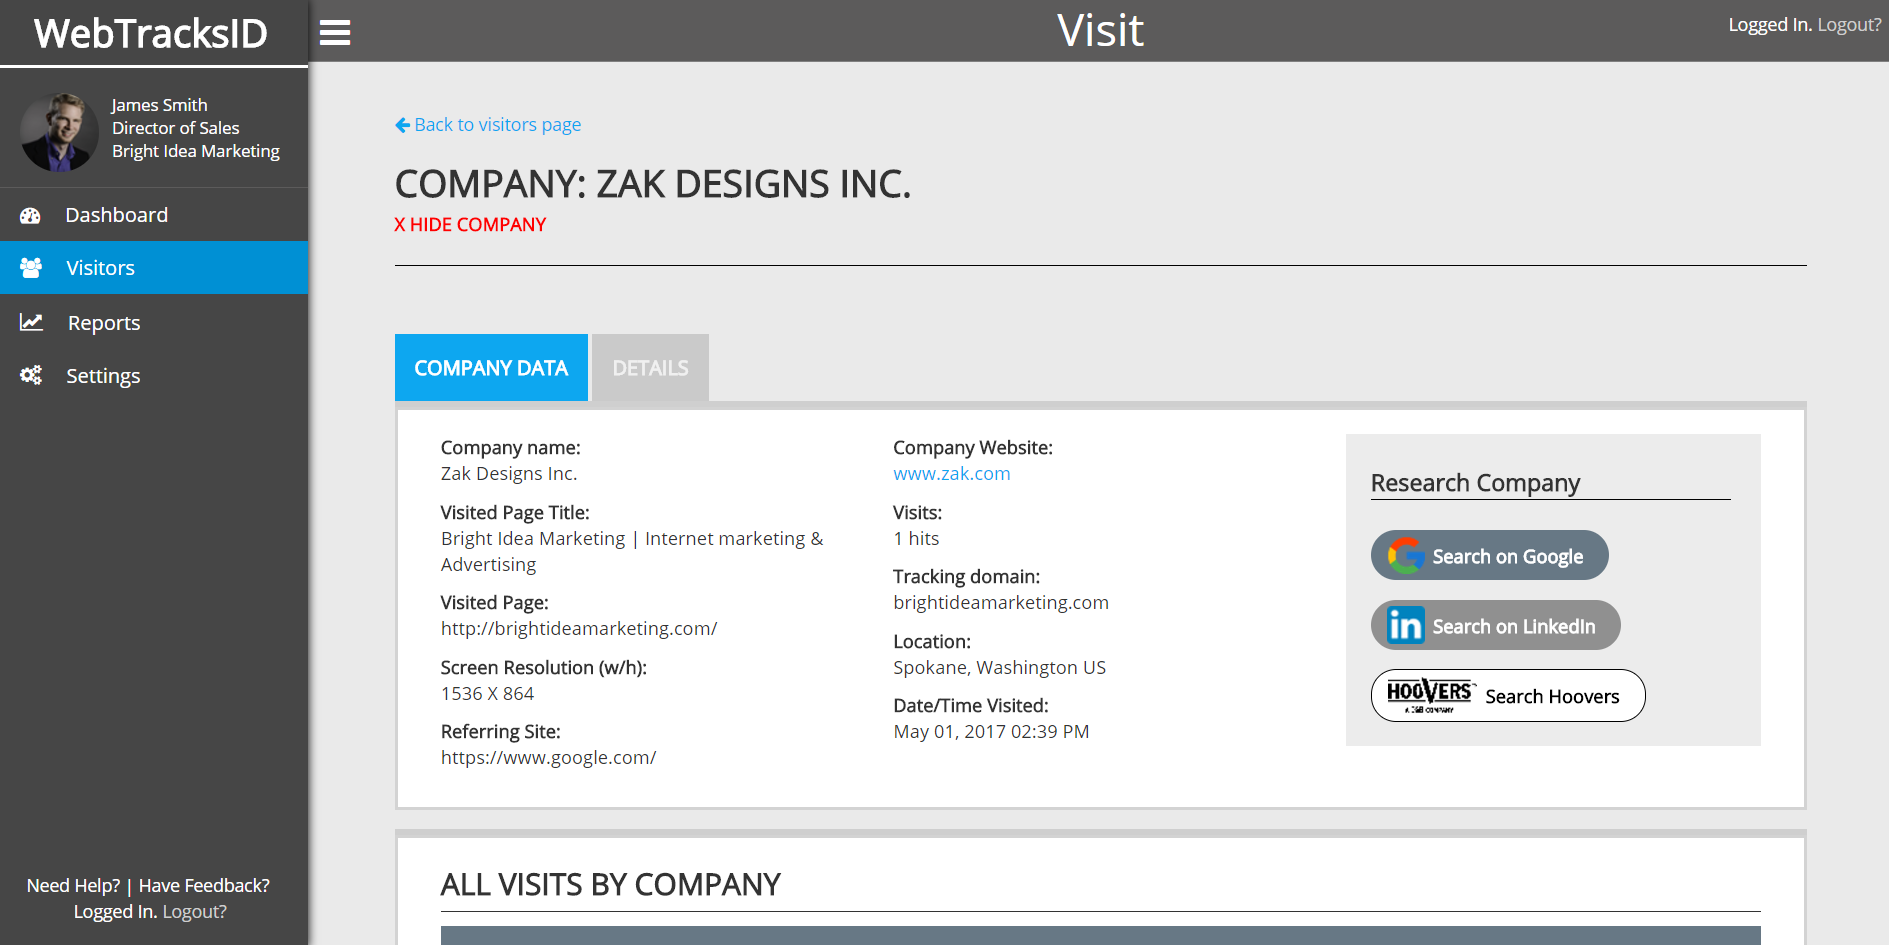Click the Reports chart icon
The height and width of the screenshot is (945, 1889).
point(32,322)
